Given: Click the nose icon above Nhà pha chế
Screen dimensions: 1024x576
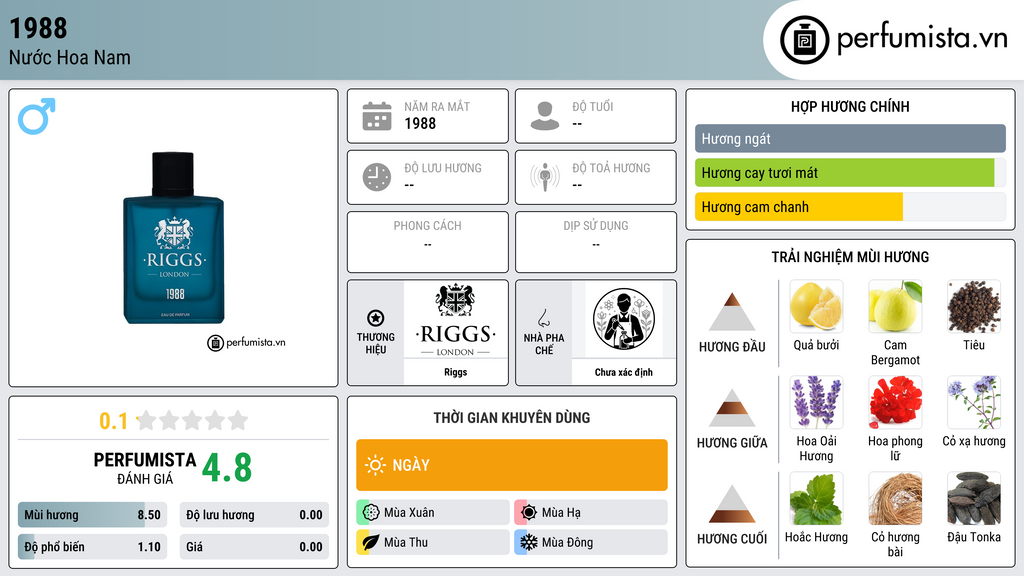Looking at the screenshot, I should (543, 318).
